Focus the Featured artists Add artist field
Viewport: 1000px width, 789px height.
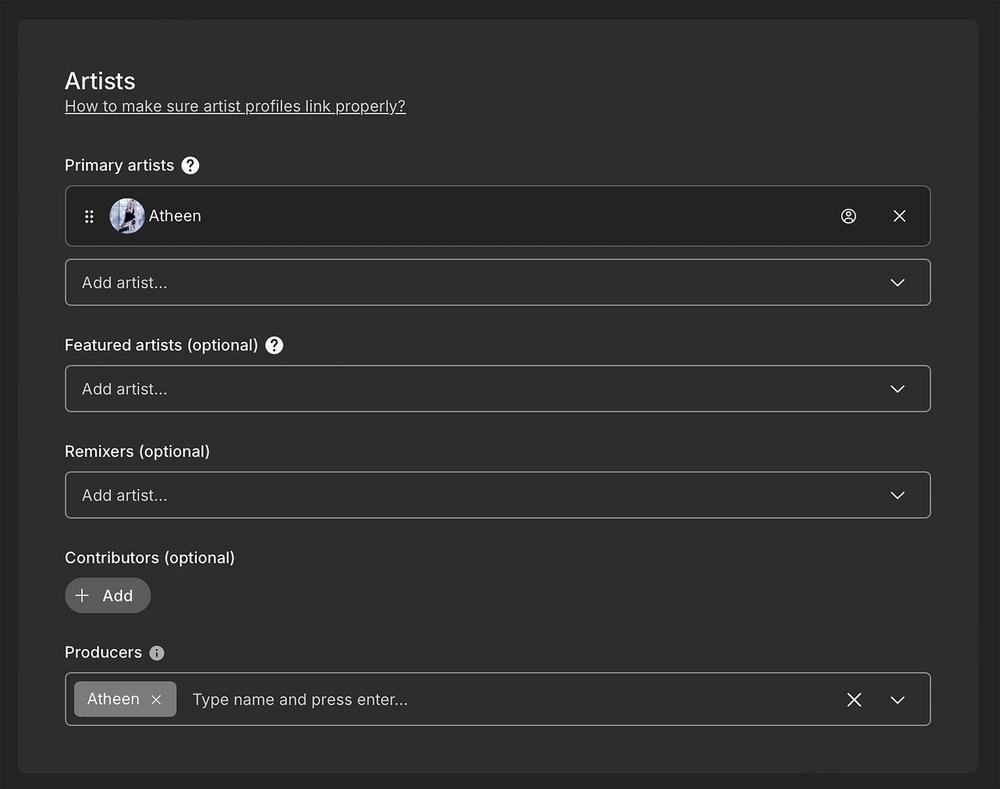tap(470, 389)
